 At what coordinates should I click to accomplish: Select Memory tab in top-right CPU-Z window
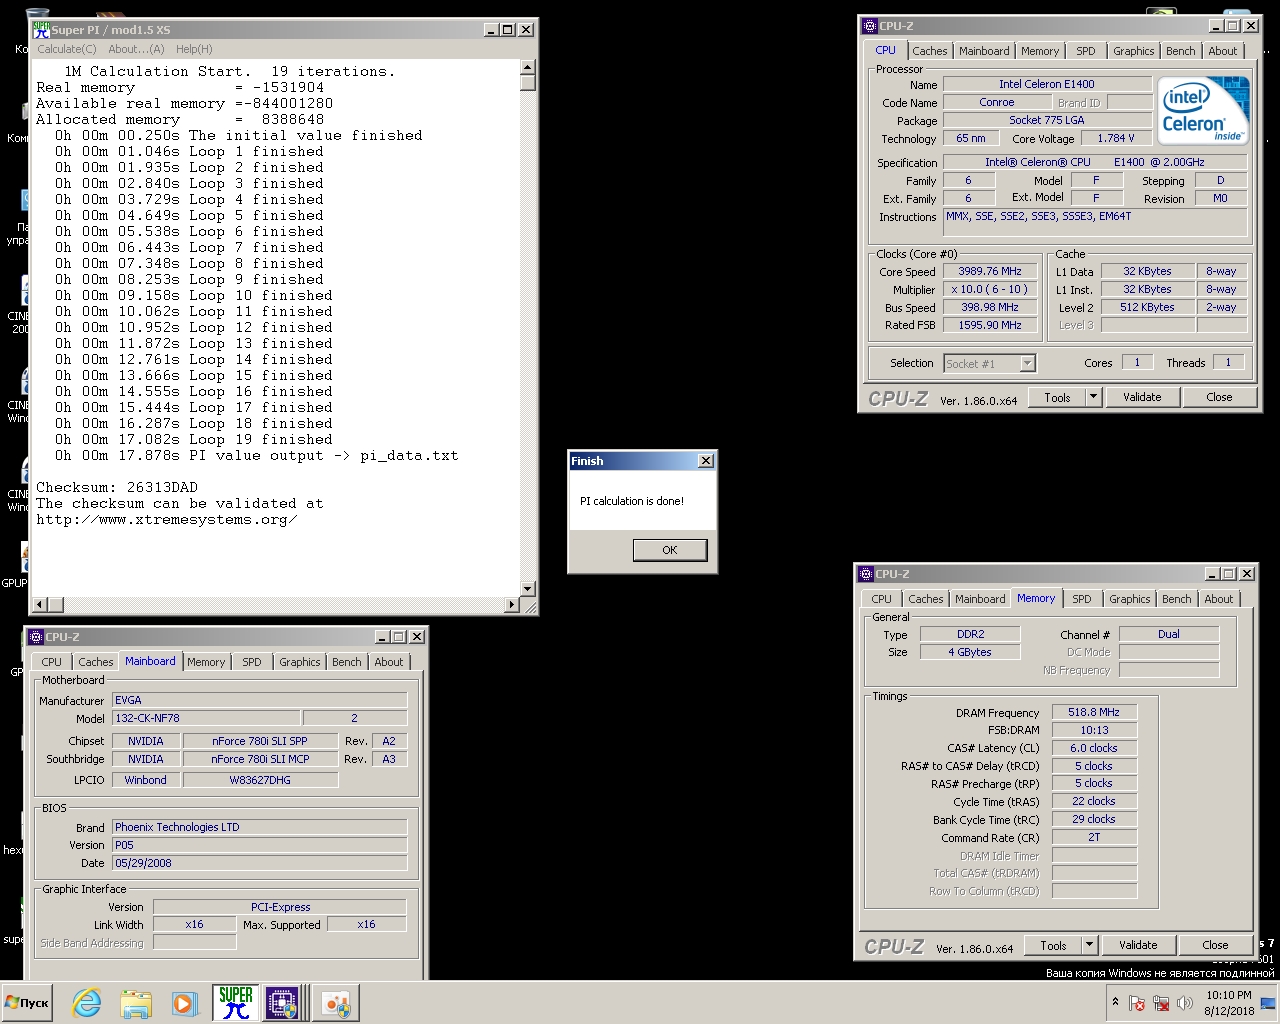click(1040, 51)
